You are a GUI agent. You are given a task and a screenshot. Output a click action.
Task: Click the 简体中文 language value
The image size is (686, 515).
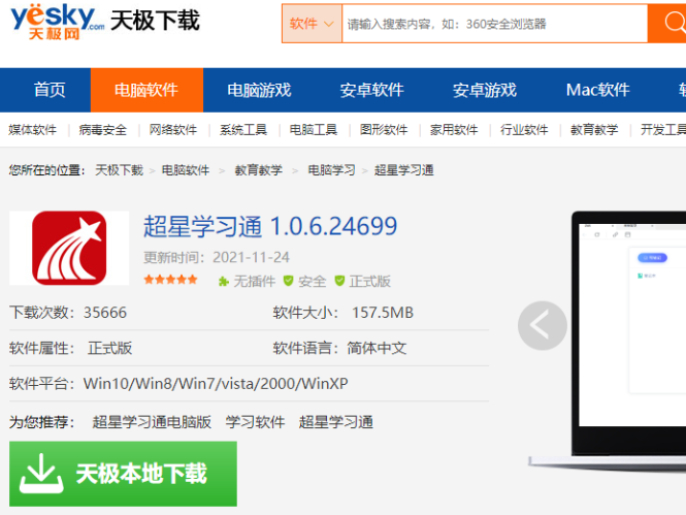point(377,348)
